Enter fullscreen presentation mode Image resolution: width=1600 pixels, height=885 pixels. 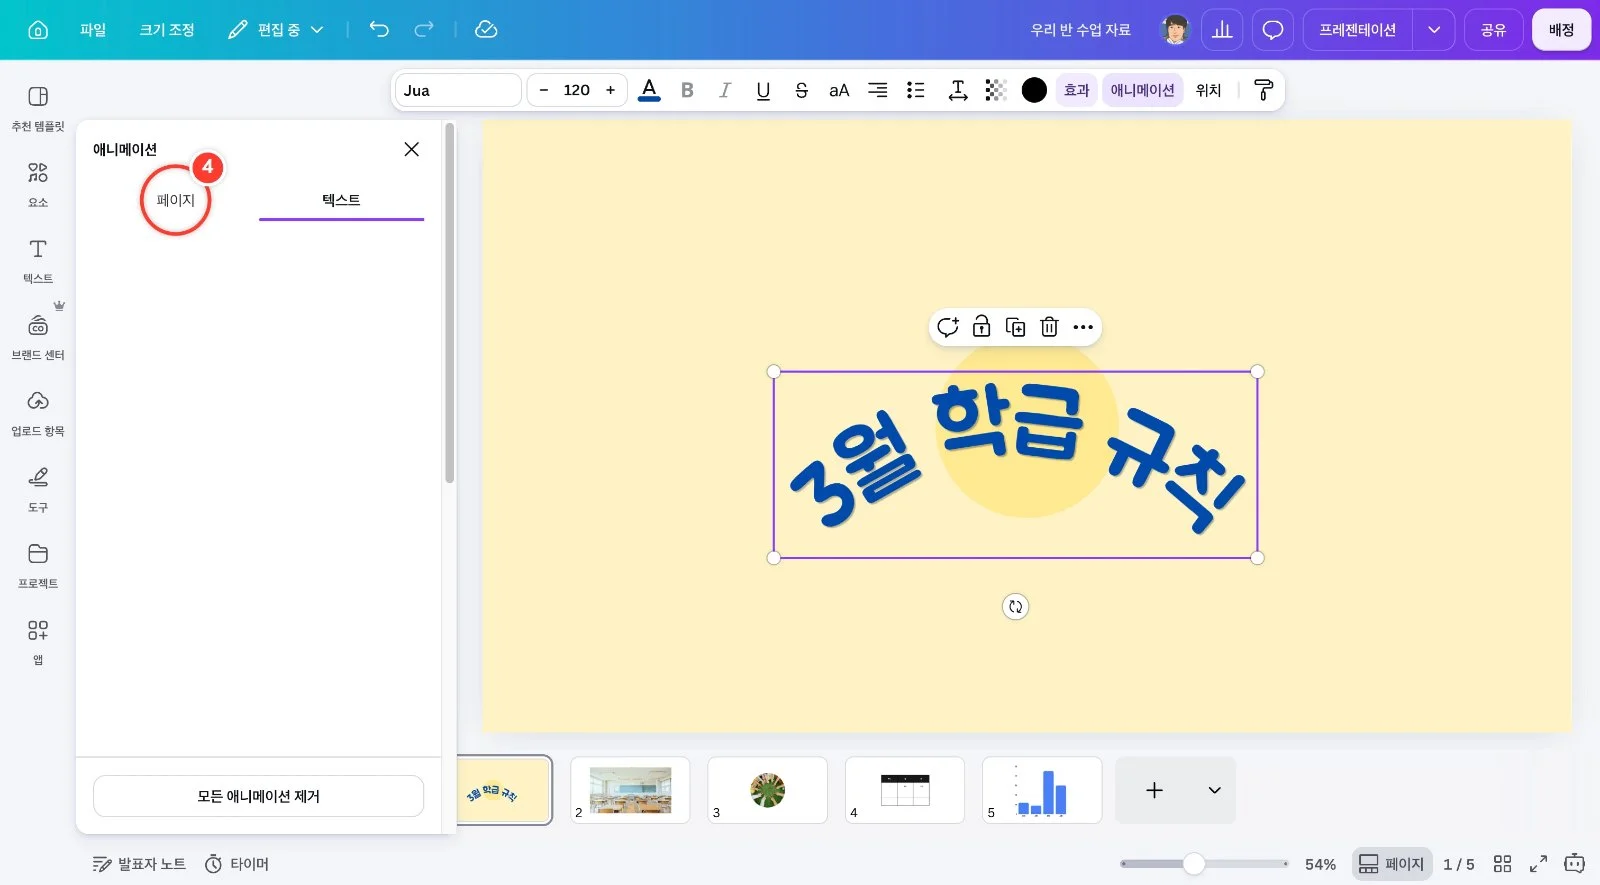click(1539, 864)
